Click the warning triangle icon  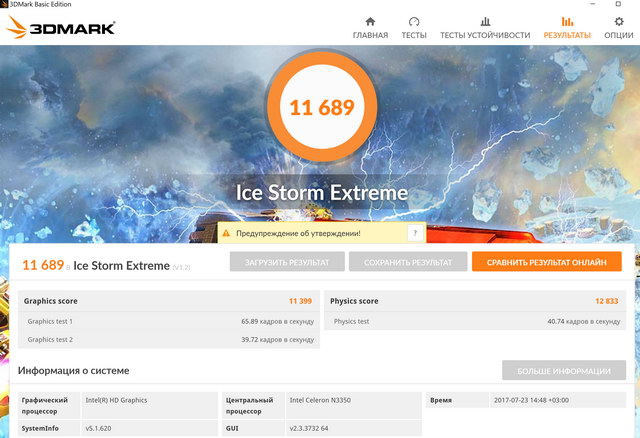point(226,233)
